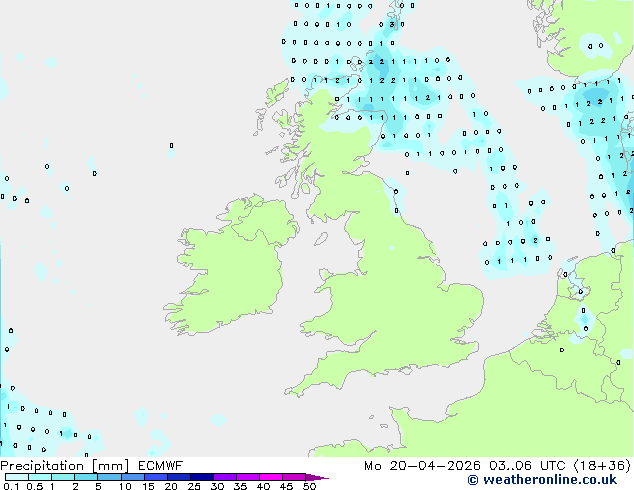Click the '0.5' legend label
This screenshot has height=490, width=634.
35,486
